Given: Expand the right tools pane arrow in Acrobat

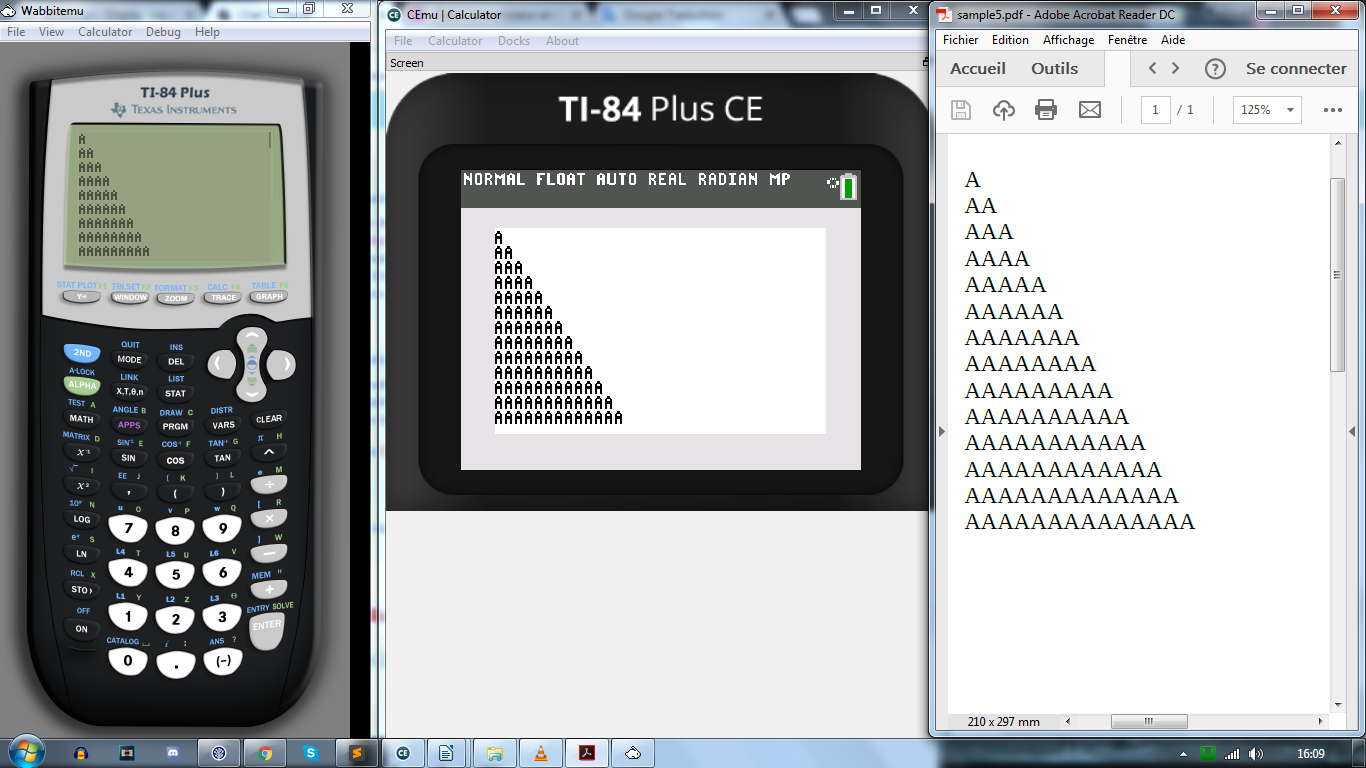Looking at the screenshot, I should point(1352,432).
